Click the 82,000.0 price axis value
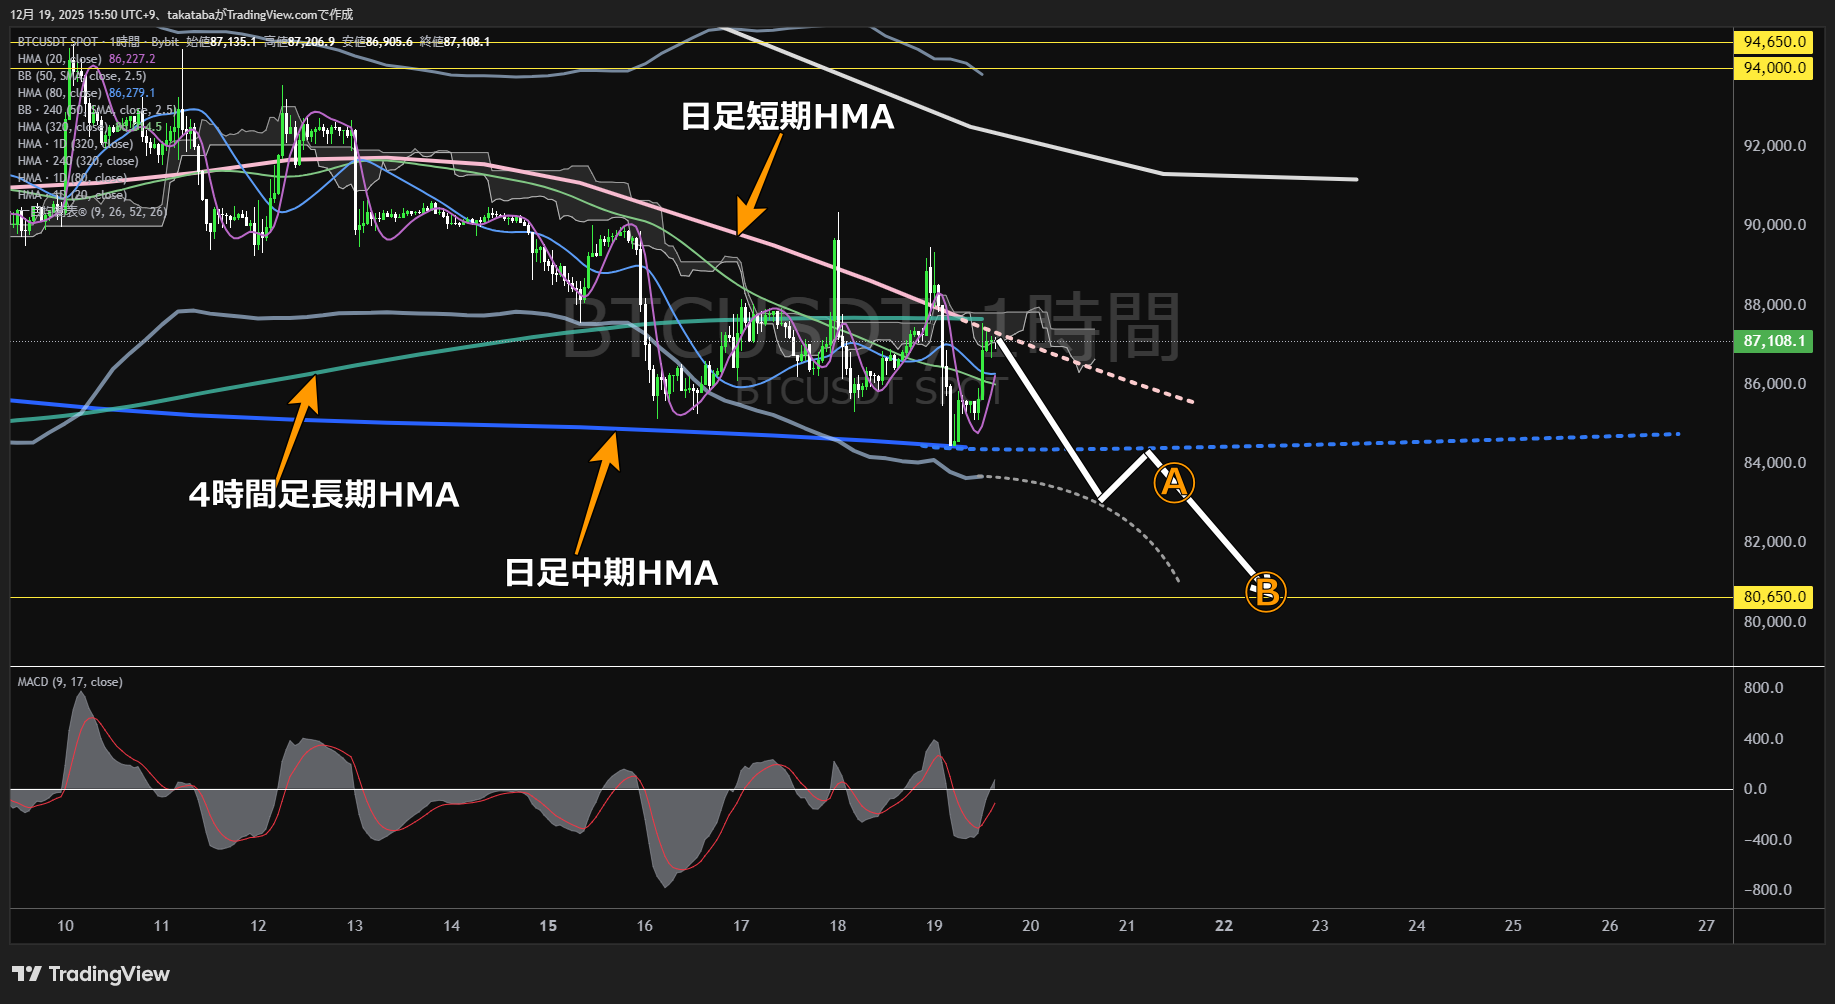The width and height of the screenshot is (1835, 1004). [x=1775, y=542]
